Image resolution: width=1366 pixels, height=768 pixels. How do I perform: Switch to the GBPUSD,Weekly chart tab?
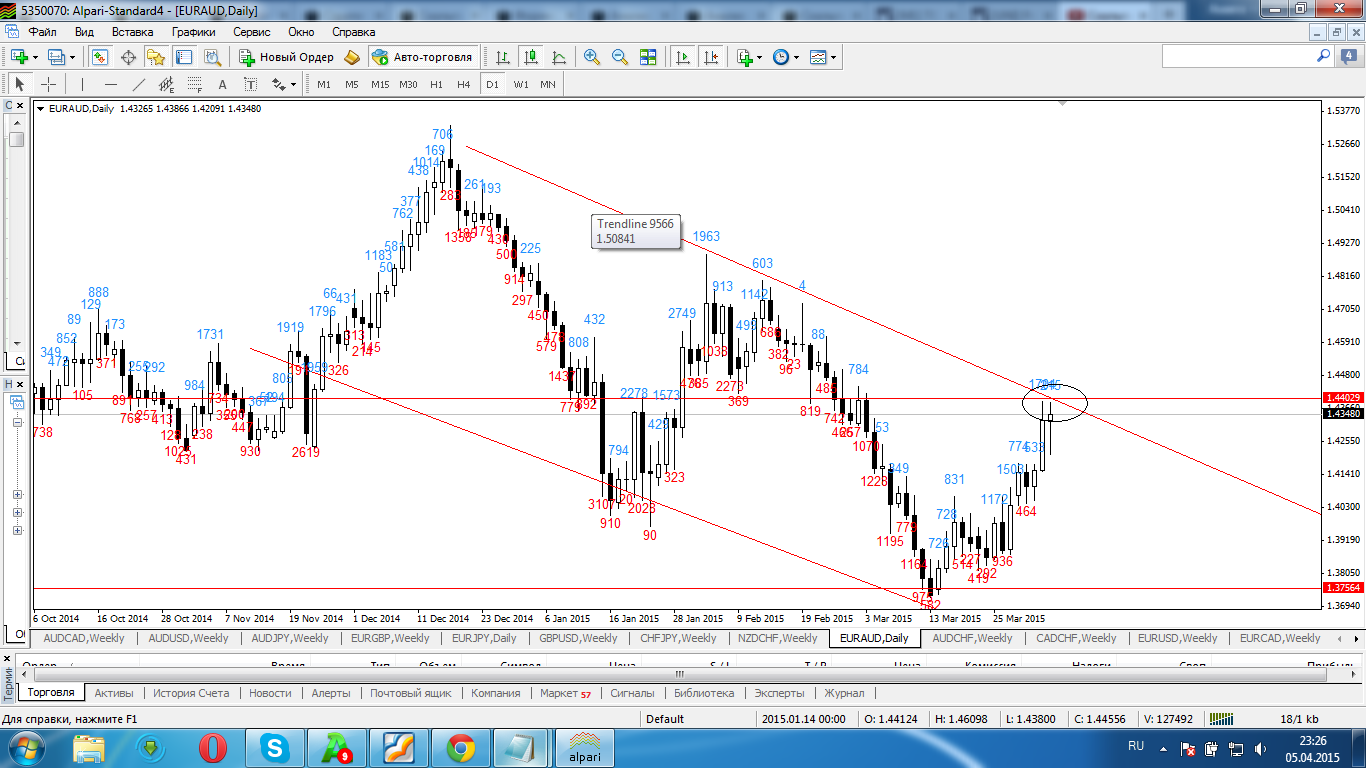(x=578, y=638)
